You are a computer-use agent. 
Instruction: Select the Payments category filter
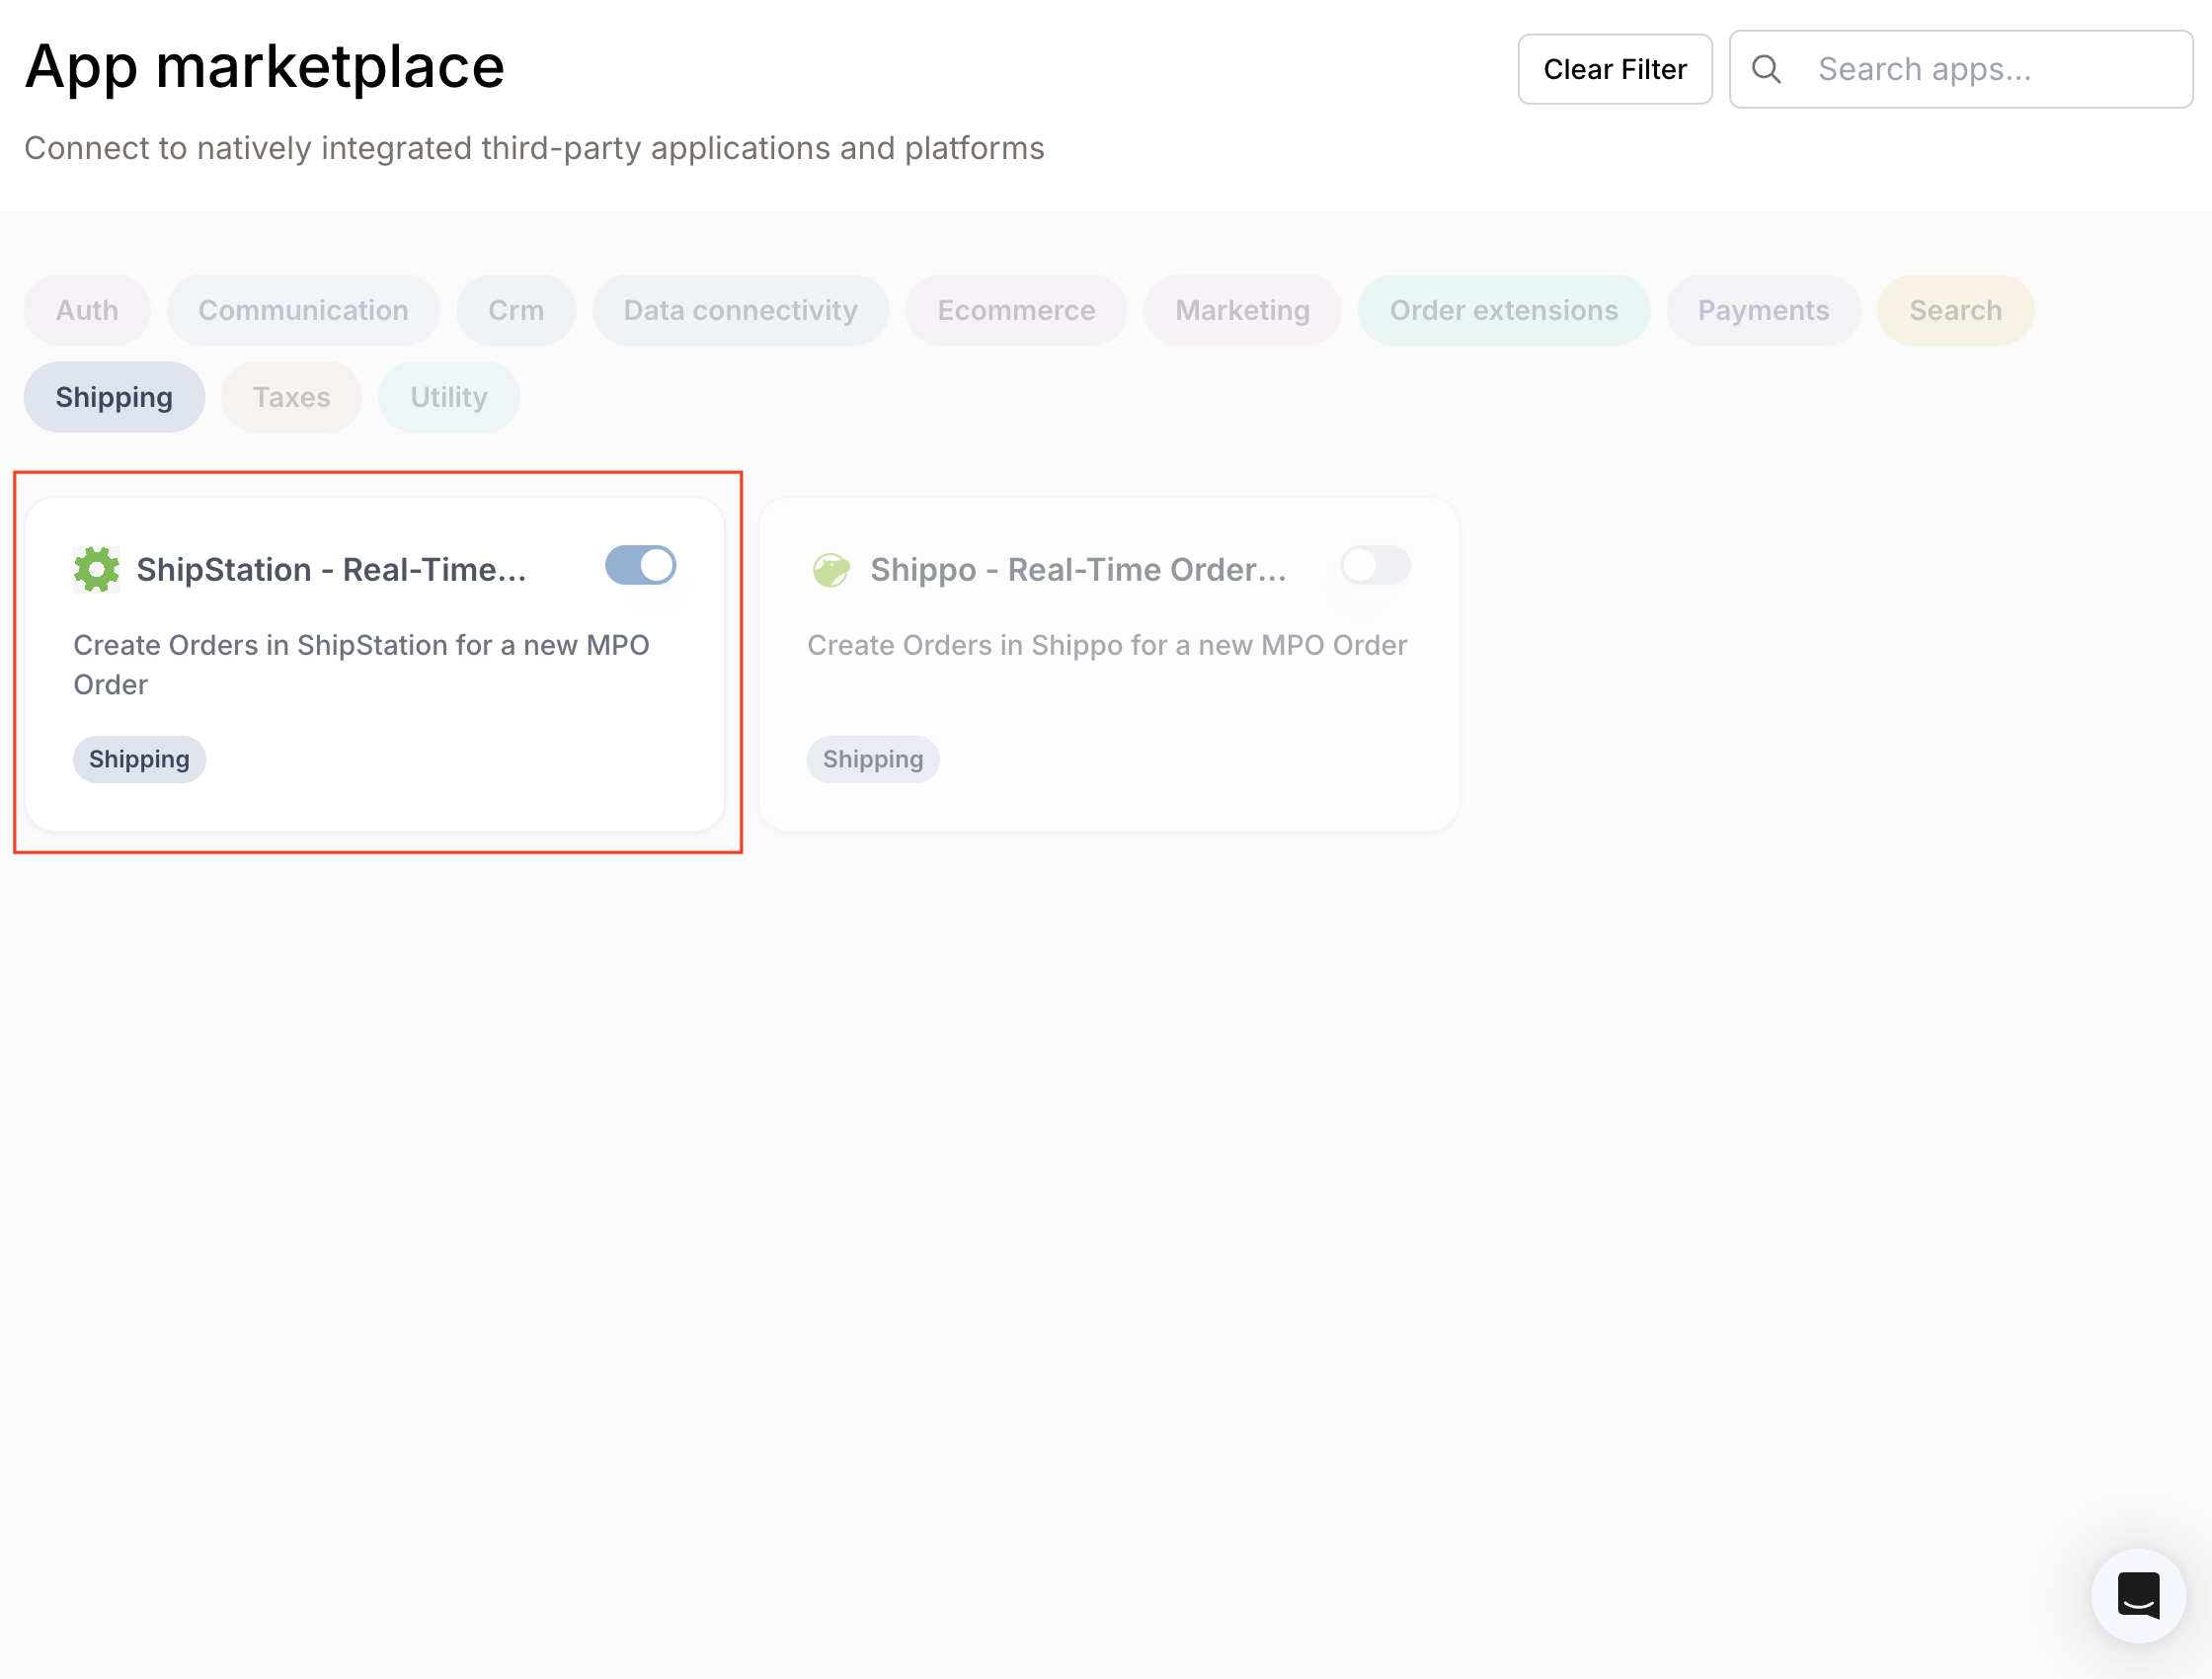pyautogui.click(x=1763, y=310)
